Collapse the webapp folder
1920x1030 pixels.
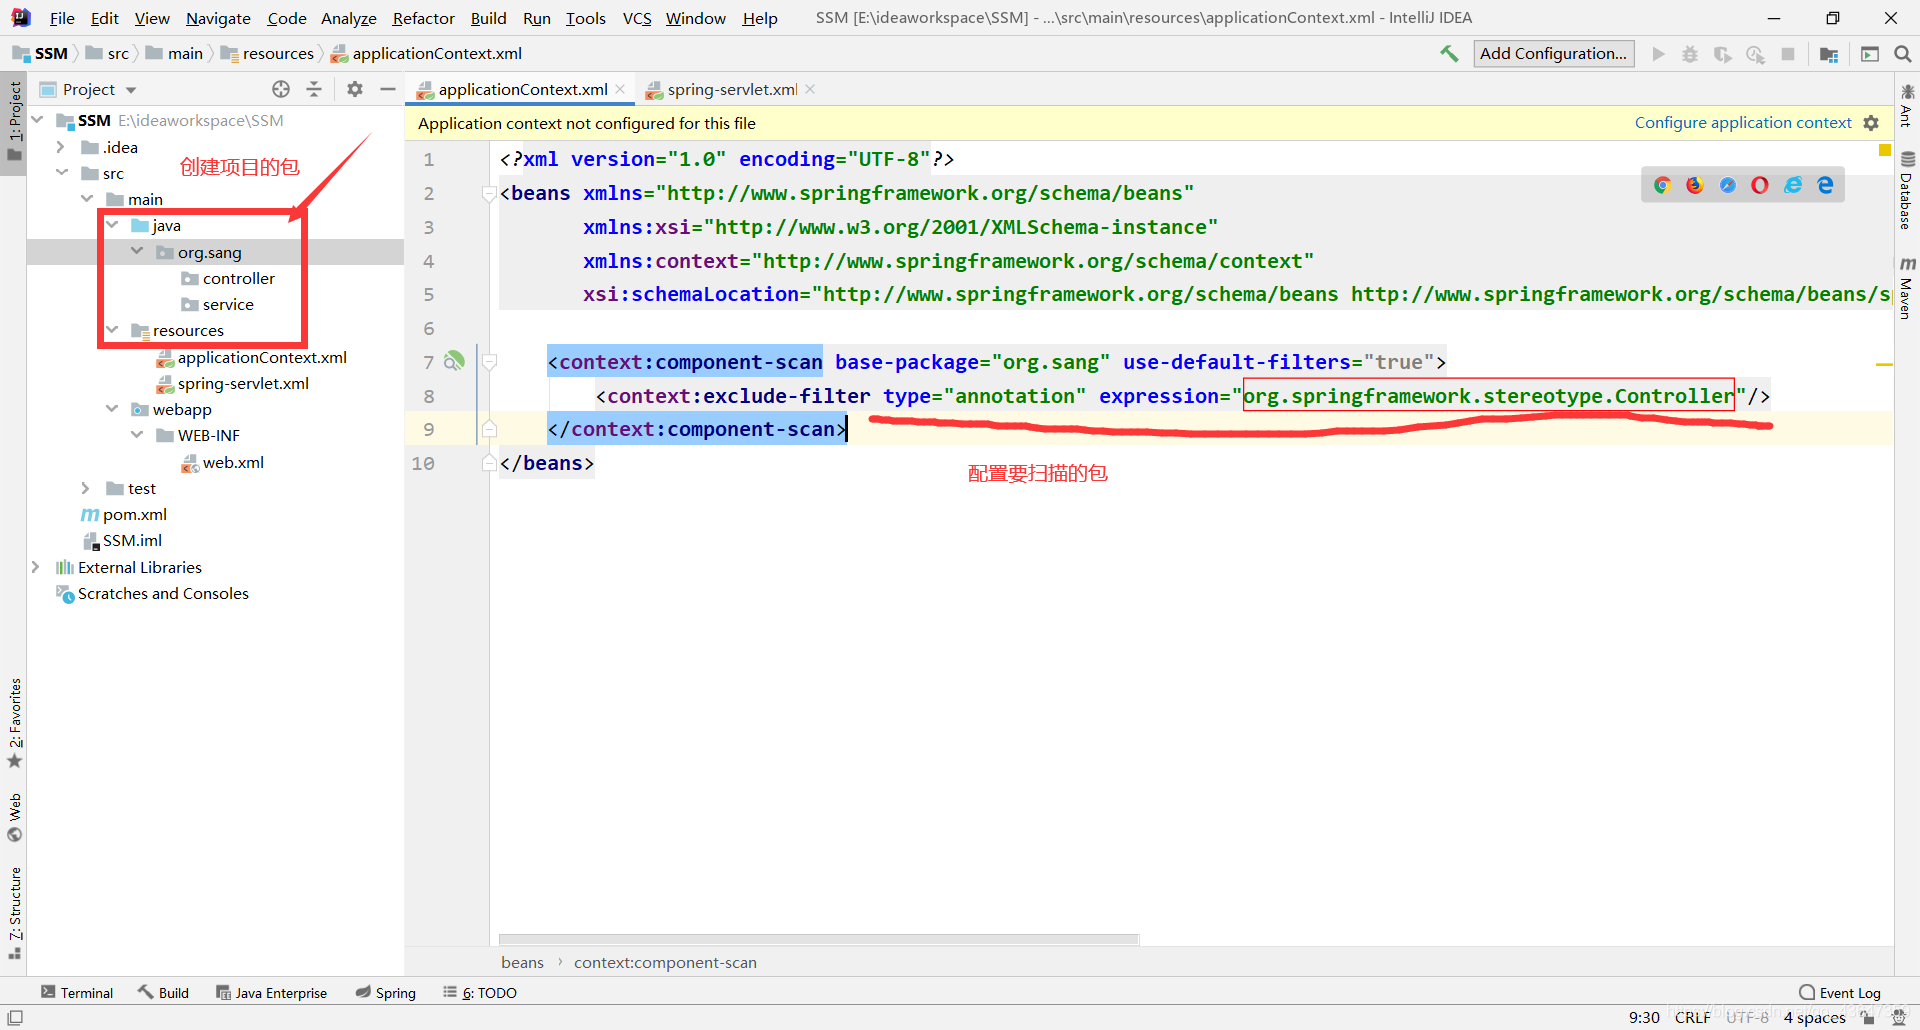tap(112, 409)
